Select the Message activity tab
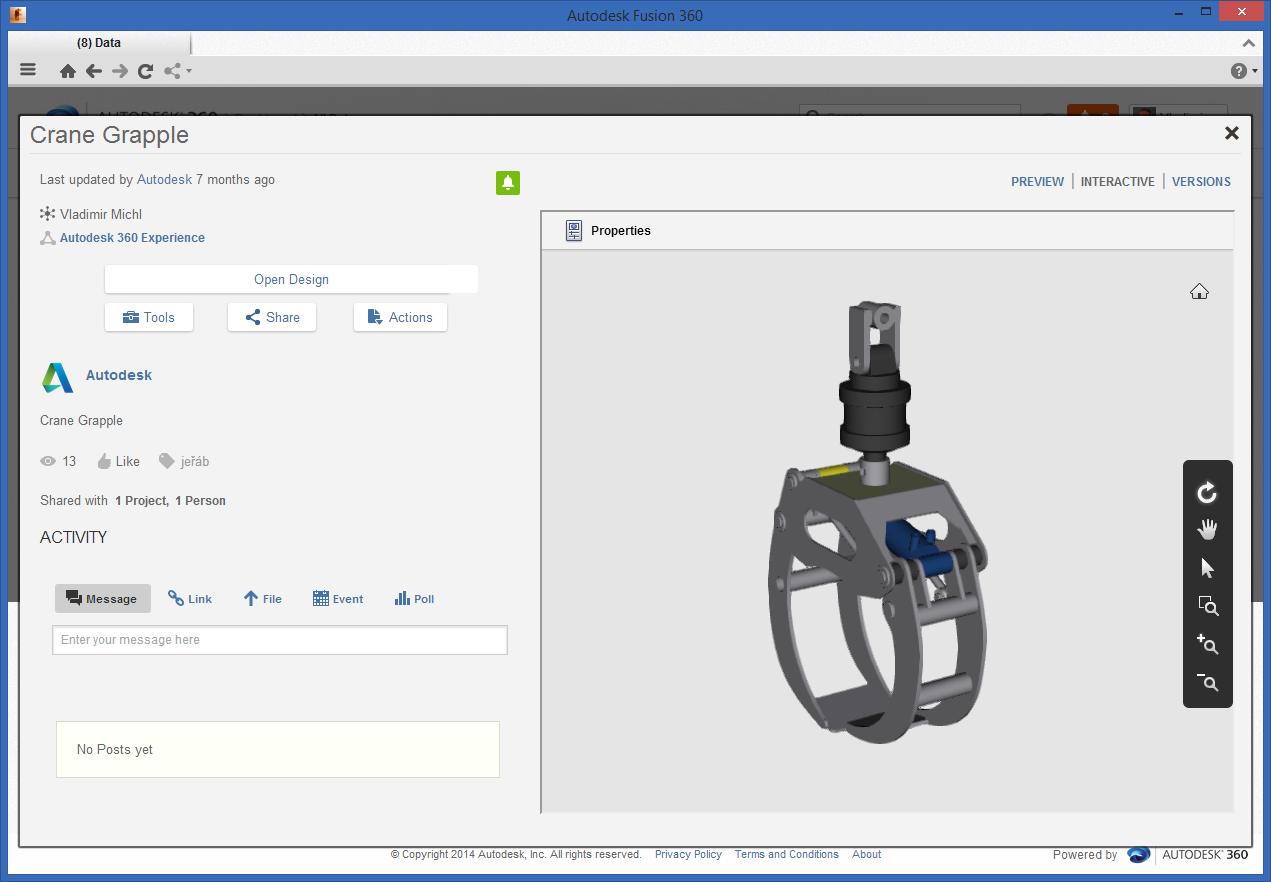Image resolution: width=1271 pixels, height=882 pixels. coord(103,599)
